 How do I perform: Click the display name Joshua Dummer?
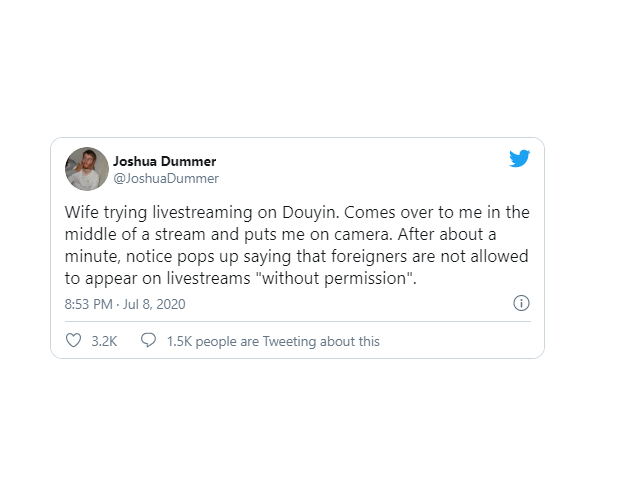[x=164, y=161]
